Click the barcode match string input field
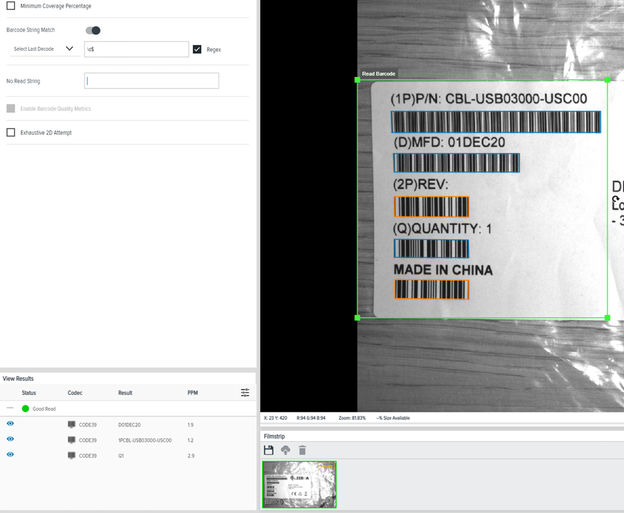The image size is (624, 513). point(136,49)
